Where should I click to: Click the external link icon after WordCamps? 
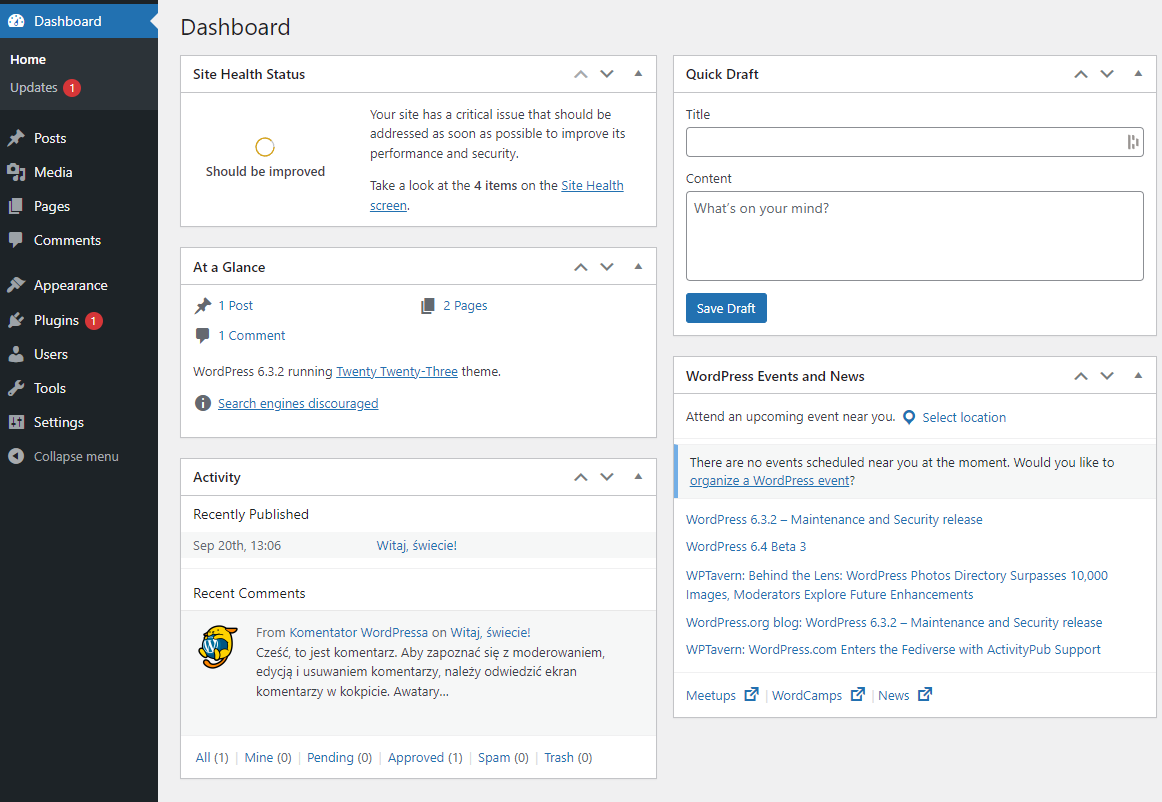857,695
